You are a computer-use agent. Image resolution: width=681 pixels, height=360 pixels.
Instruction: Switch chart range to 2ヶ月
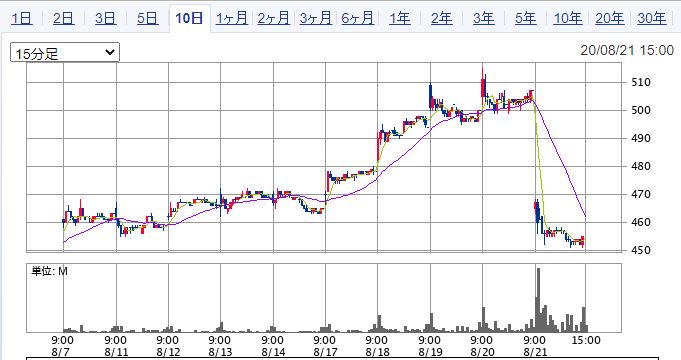(274, 19)
